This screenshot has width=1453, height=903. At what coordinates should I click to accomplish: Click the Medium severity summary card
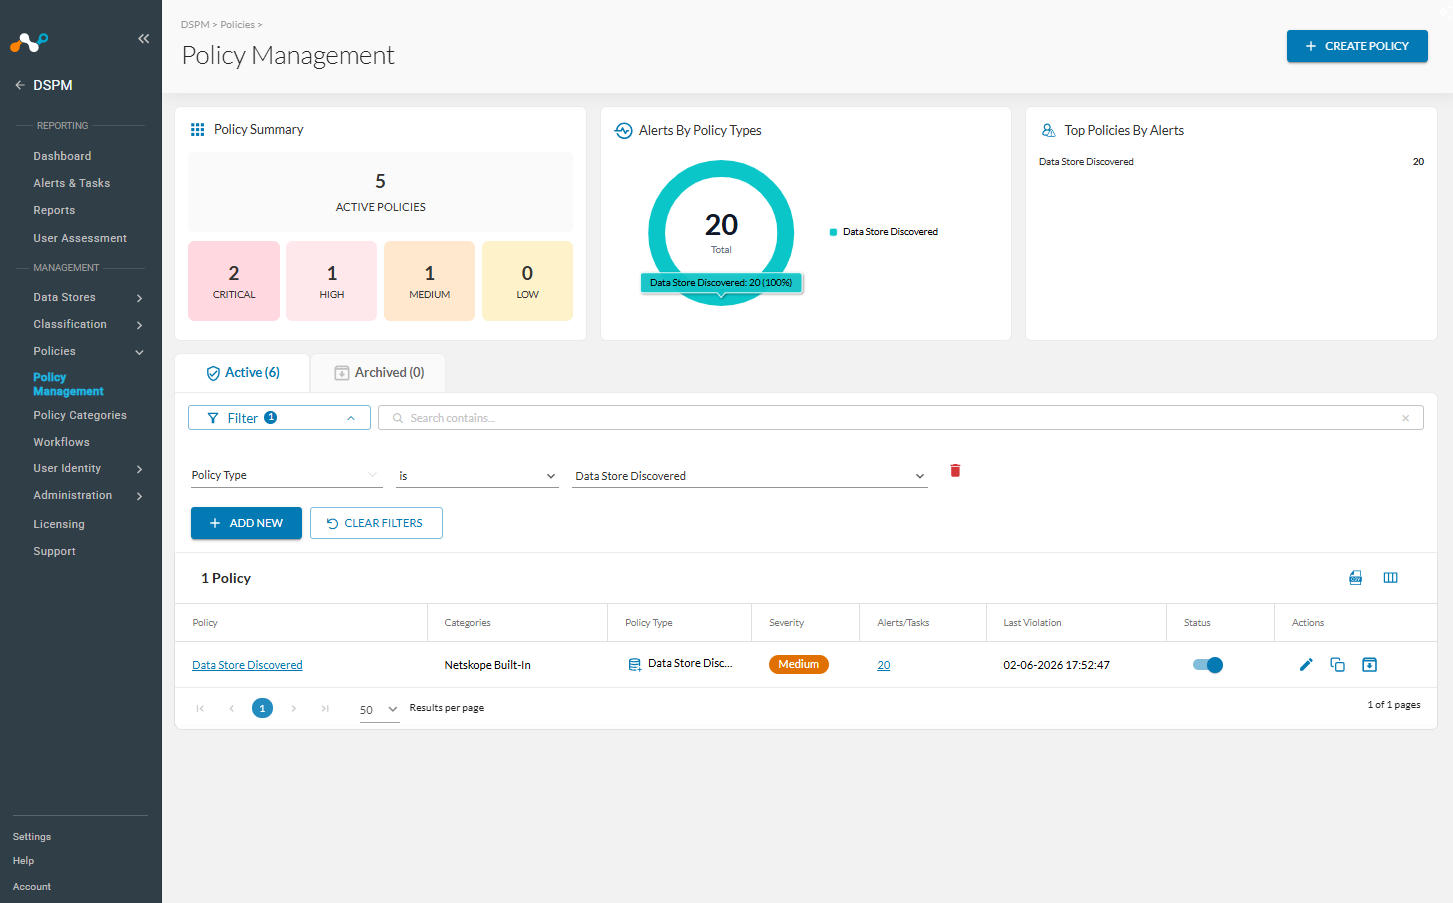[x=429, y=281]
